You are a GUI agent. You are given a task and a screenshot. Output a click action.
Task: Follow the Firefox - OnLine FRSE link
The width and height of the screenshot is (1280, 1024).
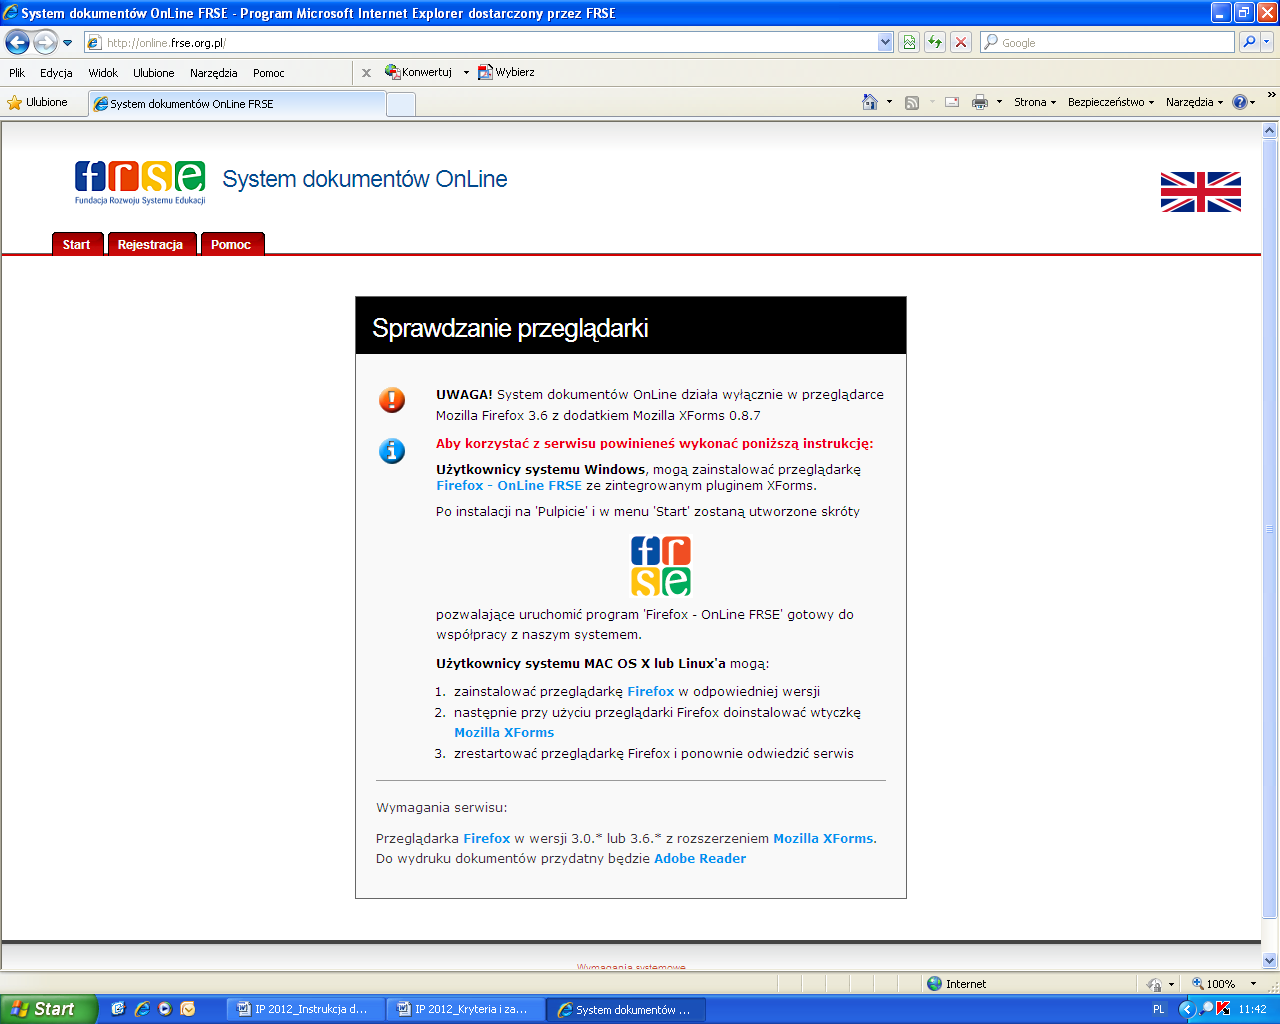509,486
